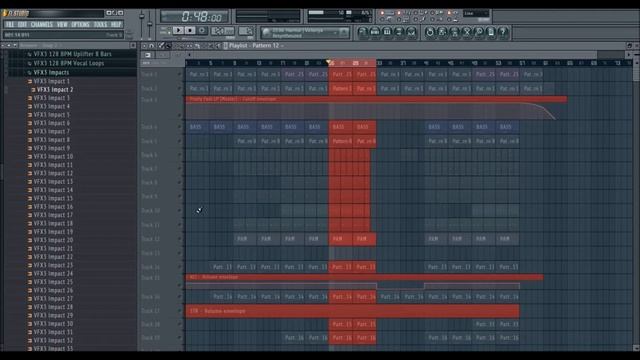
Task: Mute Track 2 using its dot
Action: point(180,89)
